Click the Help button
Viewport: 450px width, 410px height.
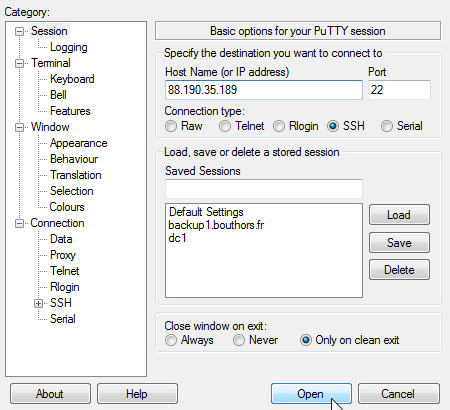(x=137, y=394)
